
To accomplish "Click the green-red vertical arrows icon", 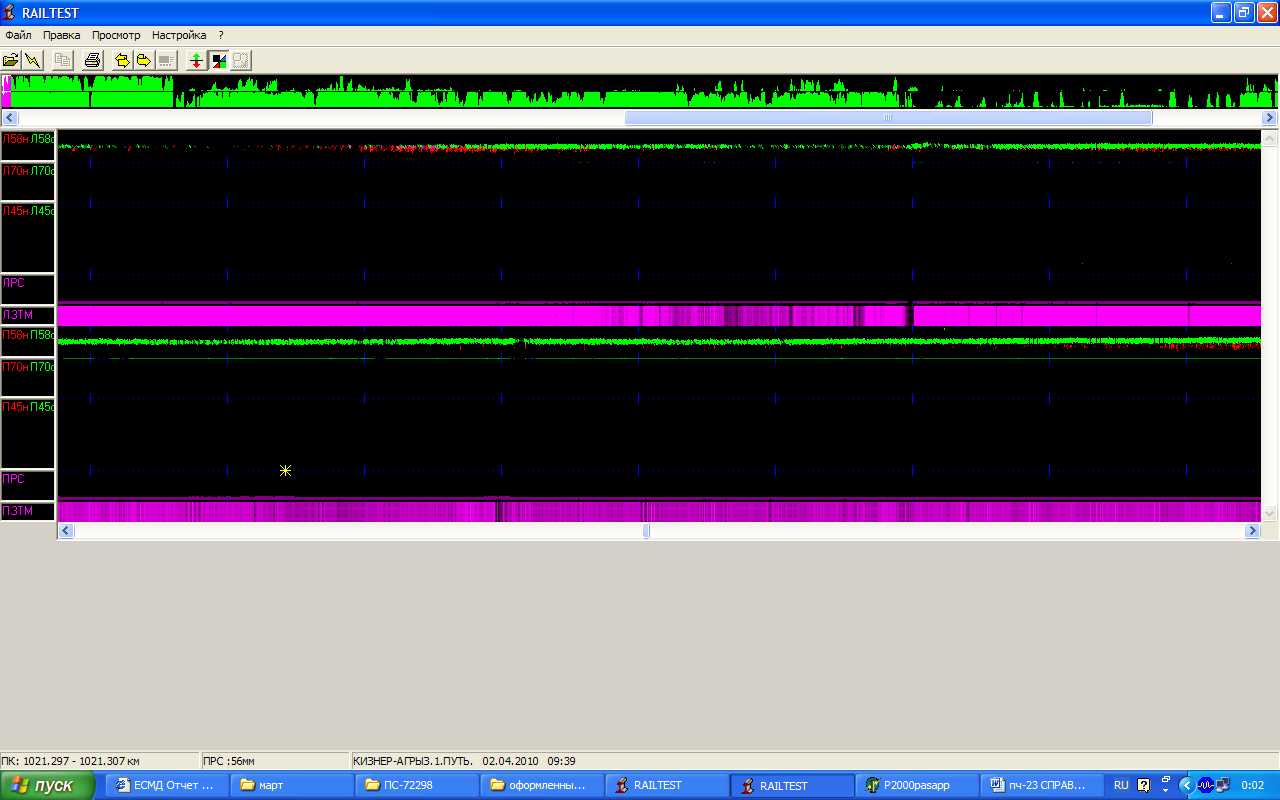I will (x=196, y=61).
